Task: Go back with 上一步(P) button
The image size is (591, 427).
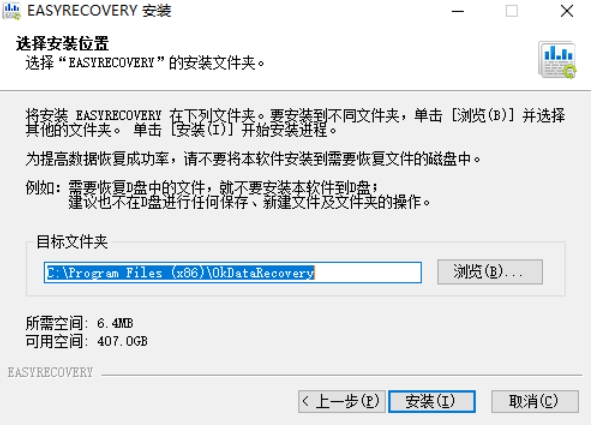Action: pos(341,401)
